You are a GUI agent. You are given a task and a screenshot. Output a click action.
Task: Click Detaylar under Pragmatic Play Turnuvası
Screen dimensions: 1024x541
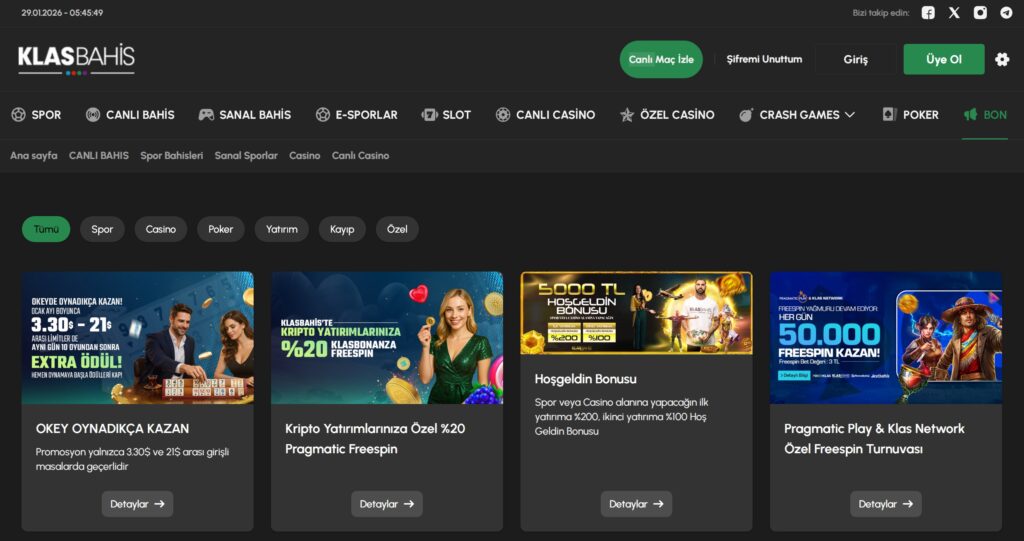click(886, 504)
